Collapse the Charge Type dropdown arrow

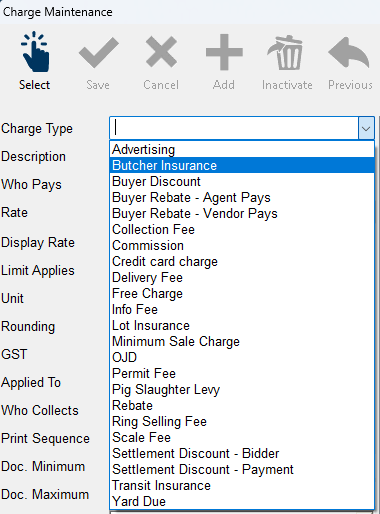(366, 128)
